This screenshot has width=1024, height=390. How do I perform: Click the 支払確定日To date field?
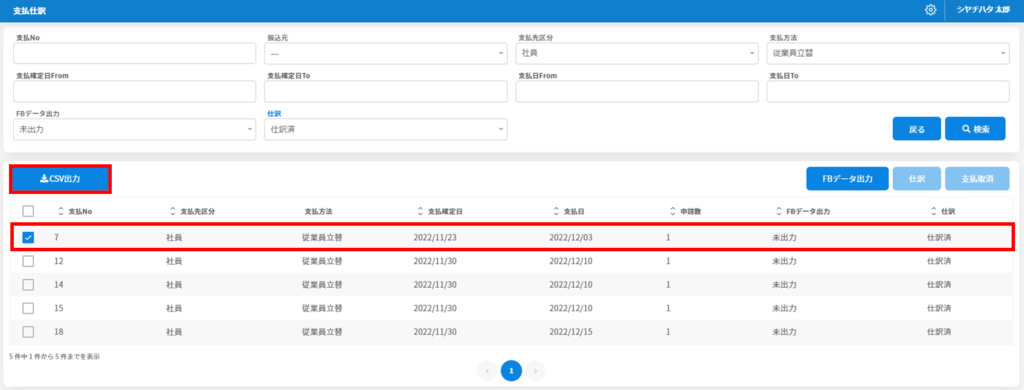click(x=385, y=91)
